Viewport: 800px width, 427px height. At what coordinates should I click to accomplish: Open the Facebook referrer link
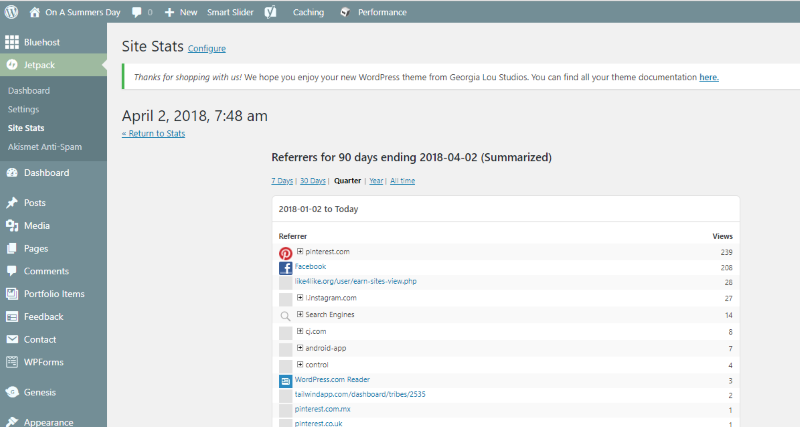(x=310, y=266)
